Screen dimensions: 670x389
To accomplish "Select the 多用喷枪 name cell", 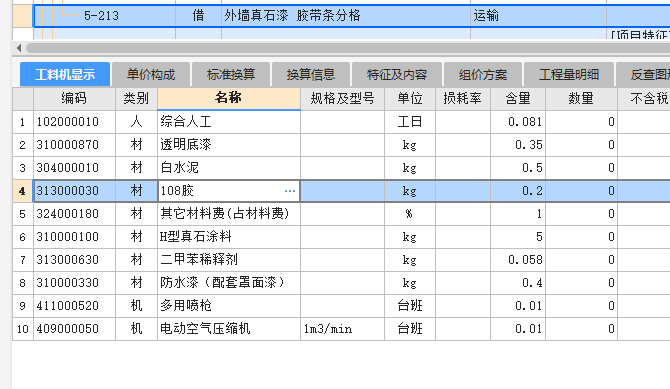I will pyautogui.click(x=229, y=306).
